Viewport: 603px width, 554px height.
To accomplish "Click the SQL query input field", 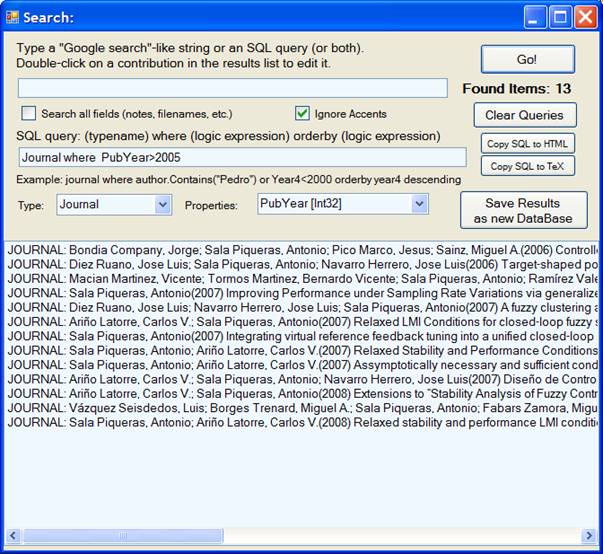I will point(242,157).
